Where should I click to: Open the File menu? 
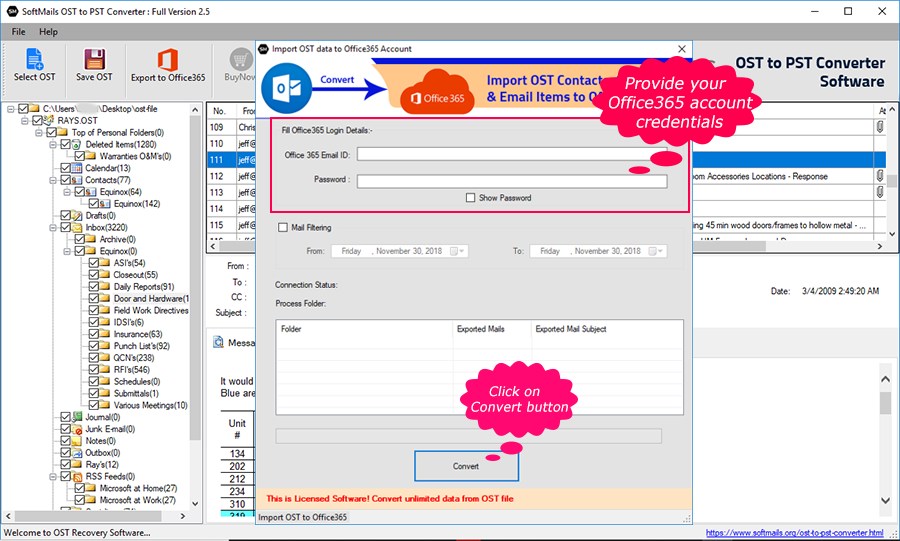pyautogui.click(x=18, y=32)
